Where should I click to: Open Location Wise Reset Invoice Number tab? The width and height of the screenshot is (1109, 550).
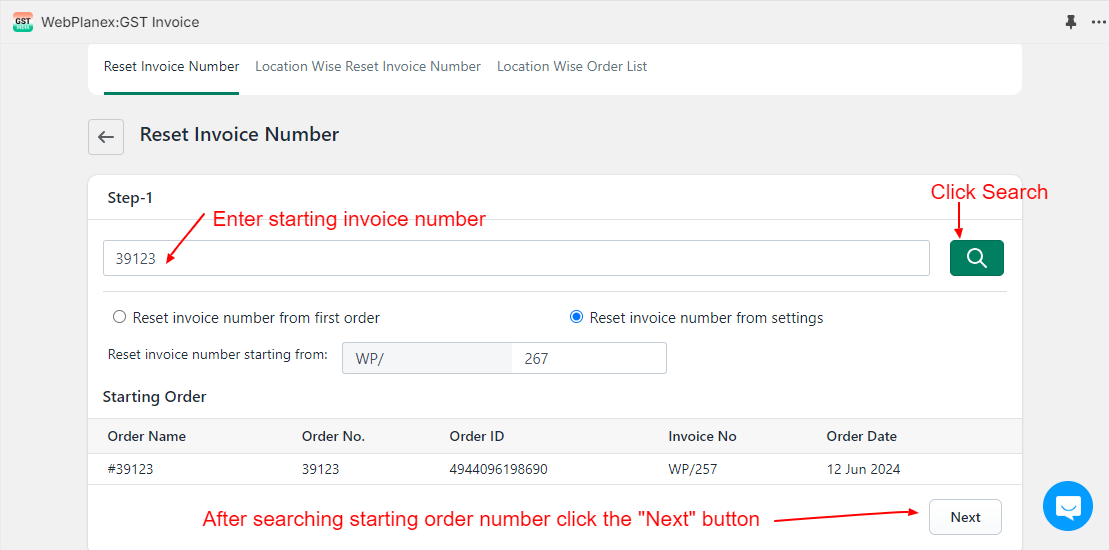[368, 66]
